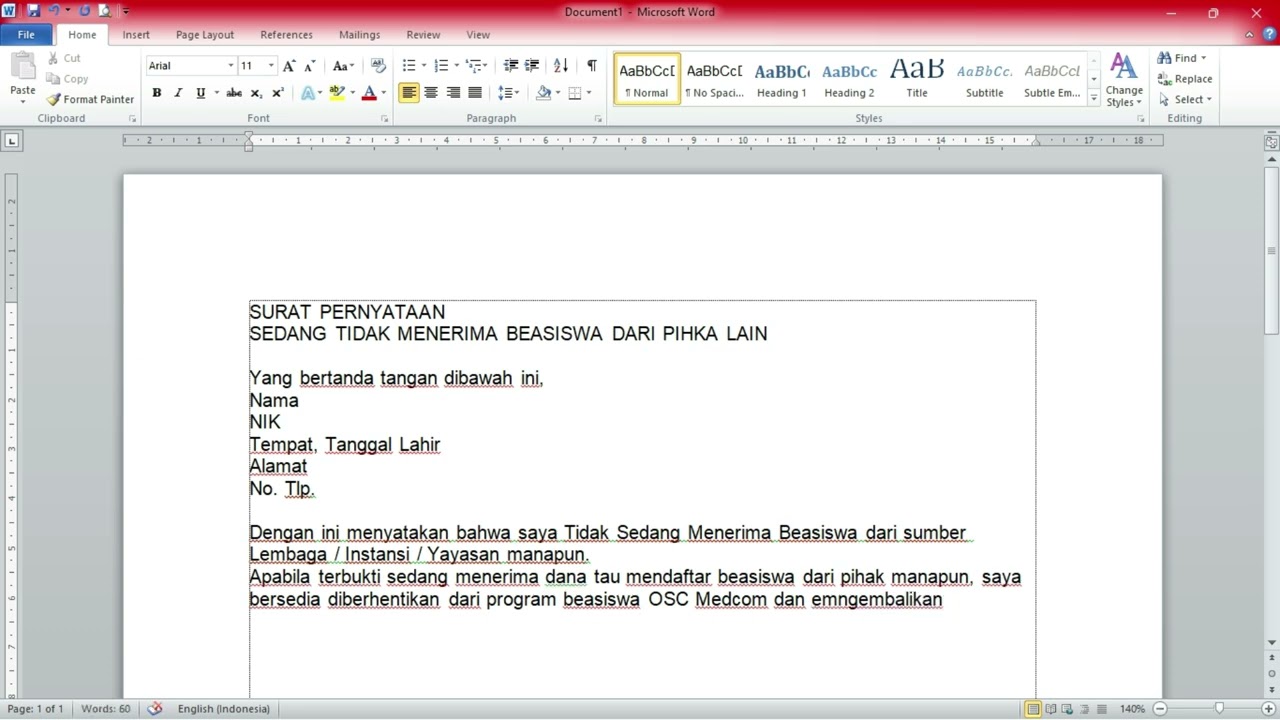Select Align Text Left
This screenshot has width=1280, height=720.
click(x=409, y=93)
